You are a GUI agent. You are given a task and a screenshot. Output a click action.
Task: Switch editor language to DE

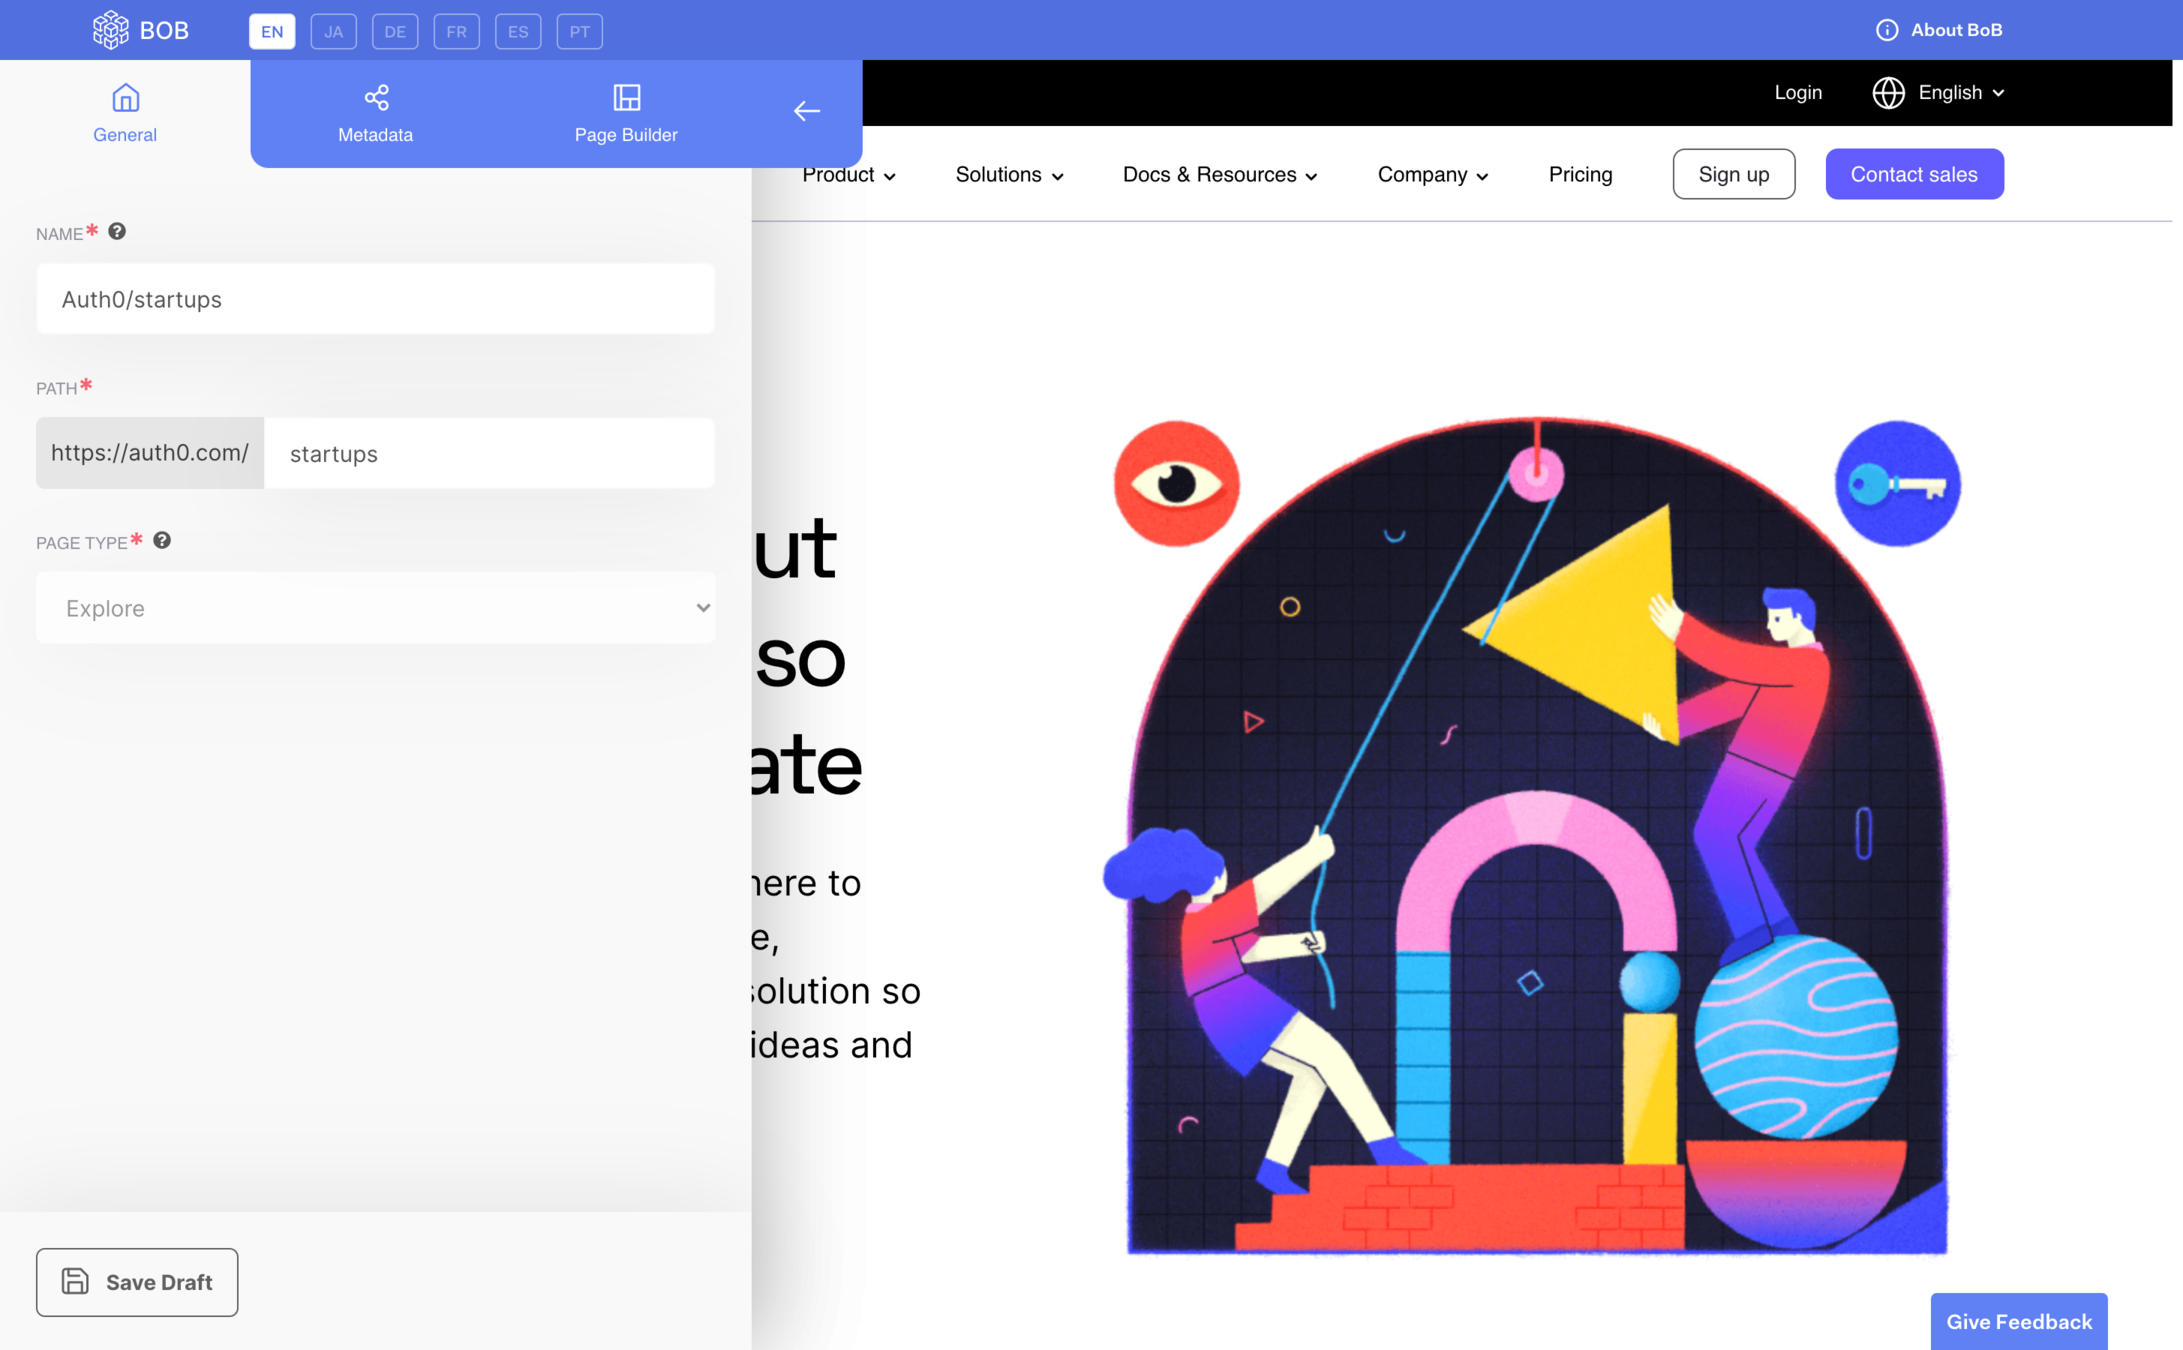[x=395, y=31]
